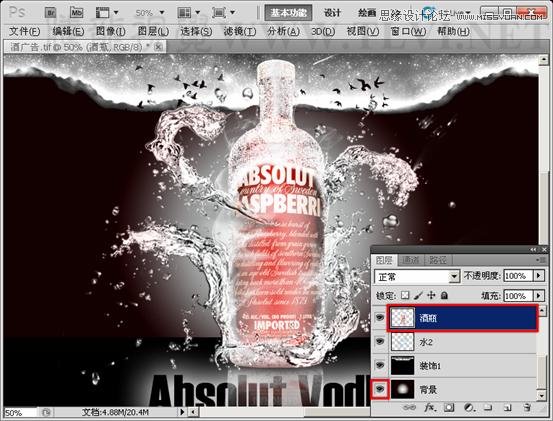
Task: Select the 水2 layer thumbnail
Action: point(402,341)
